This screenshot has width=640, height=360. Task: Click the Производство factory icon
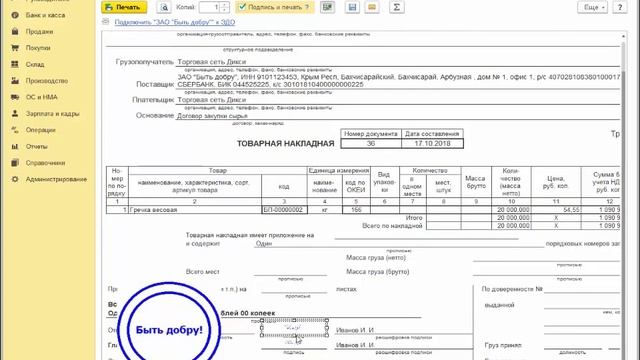(15, 81)
